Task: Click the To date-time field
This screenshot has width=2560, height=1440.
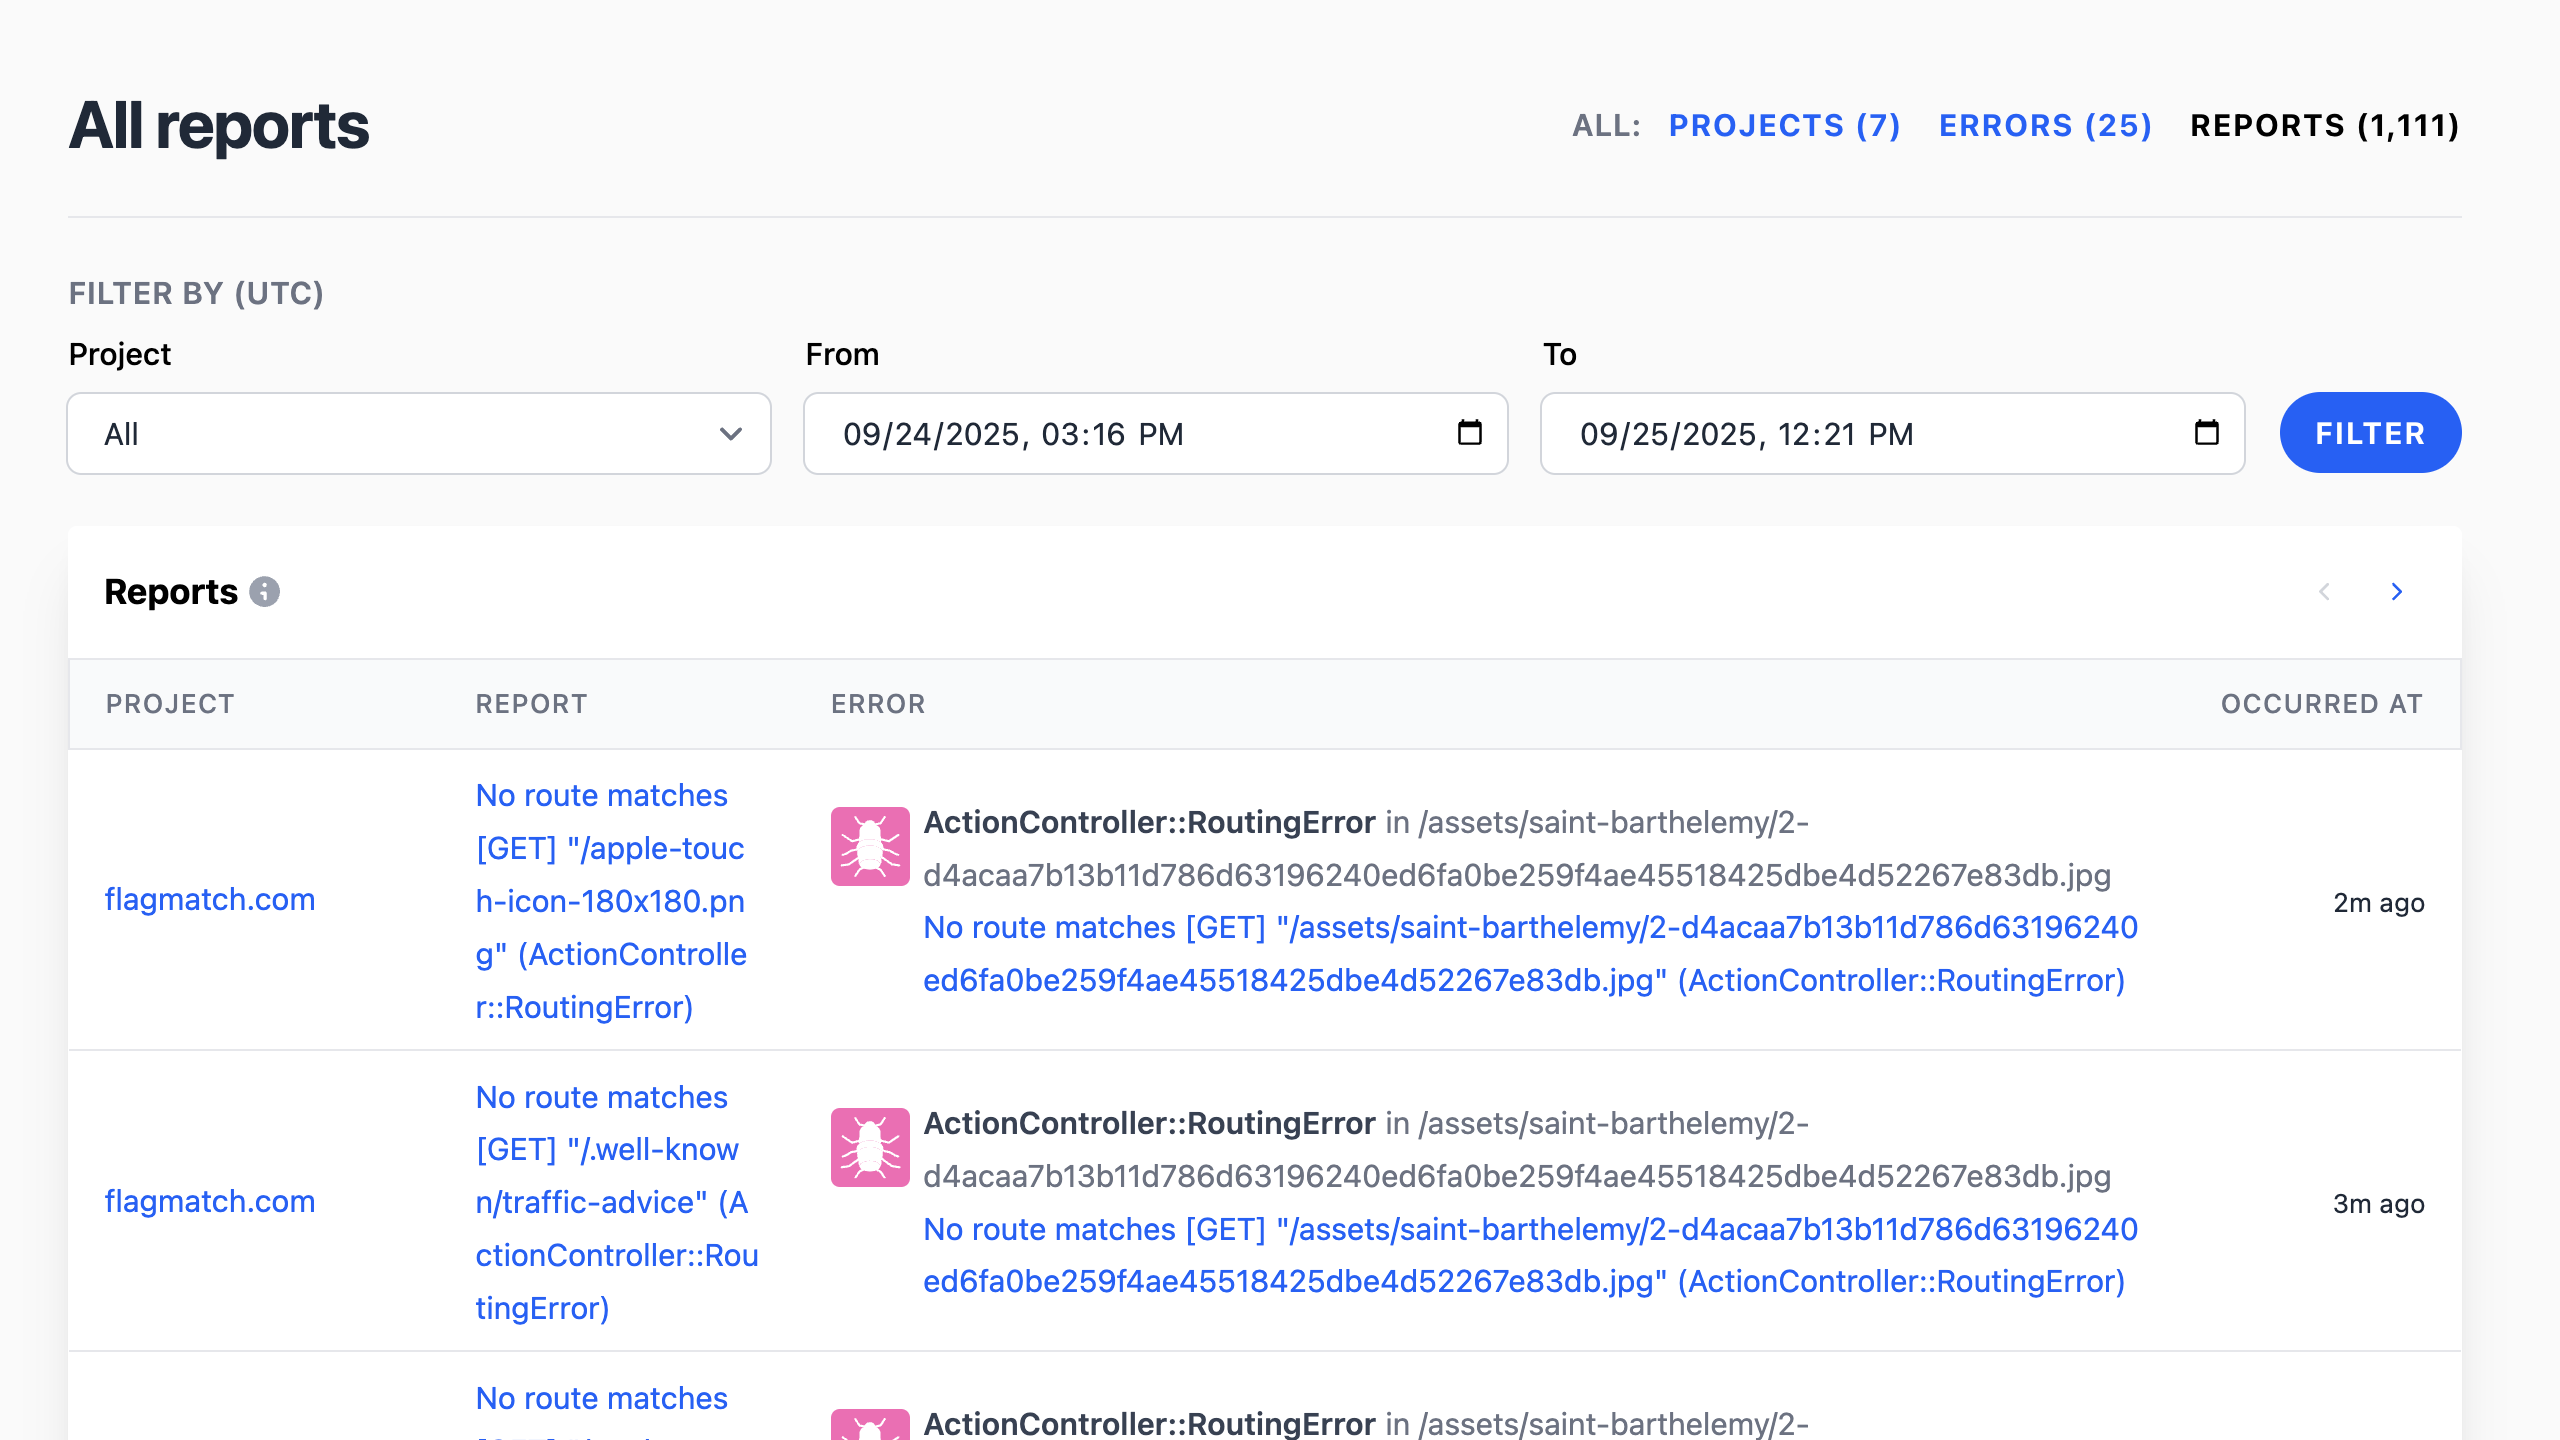Action: coord(1892,434)
